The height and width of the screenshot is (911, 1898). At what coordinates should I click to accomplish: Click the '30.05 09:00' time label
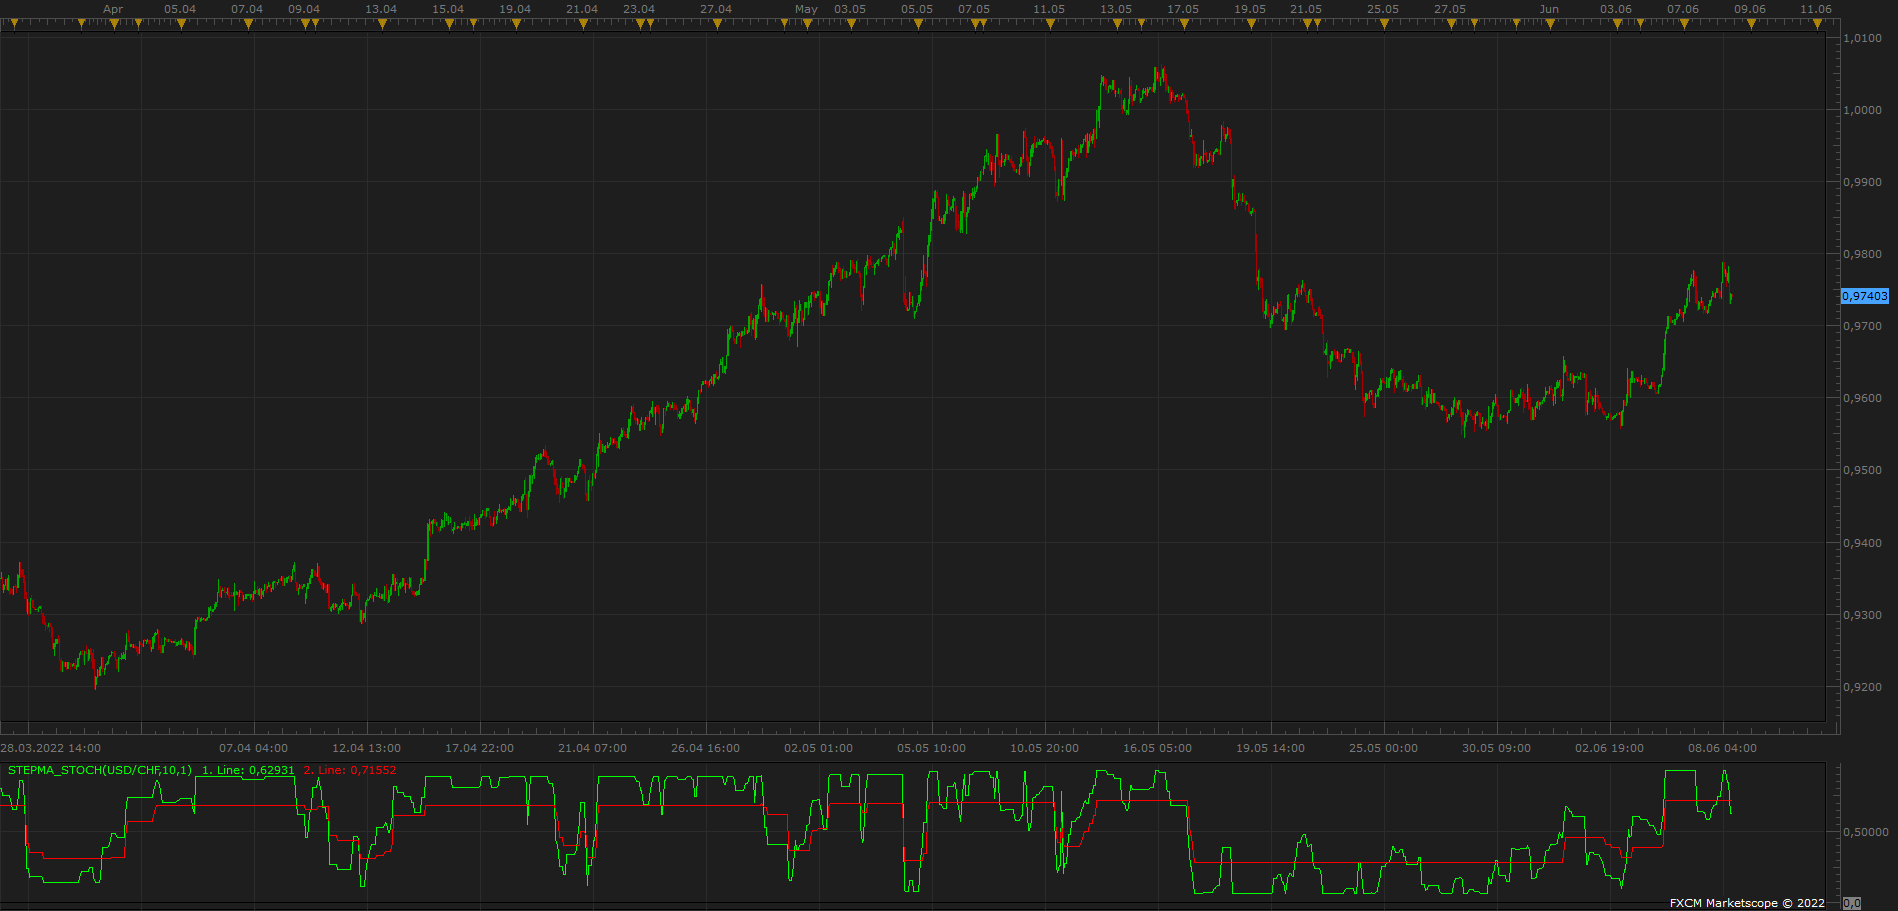tap(1497, 748)
